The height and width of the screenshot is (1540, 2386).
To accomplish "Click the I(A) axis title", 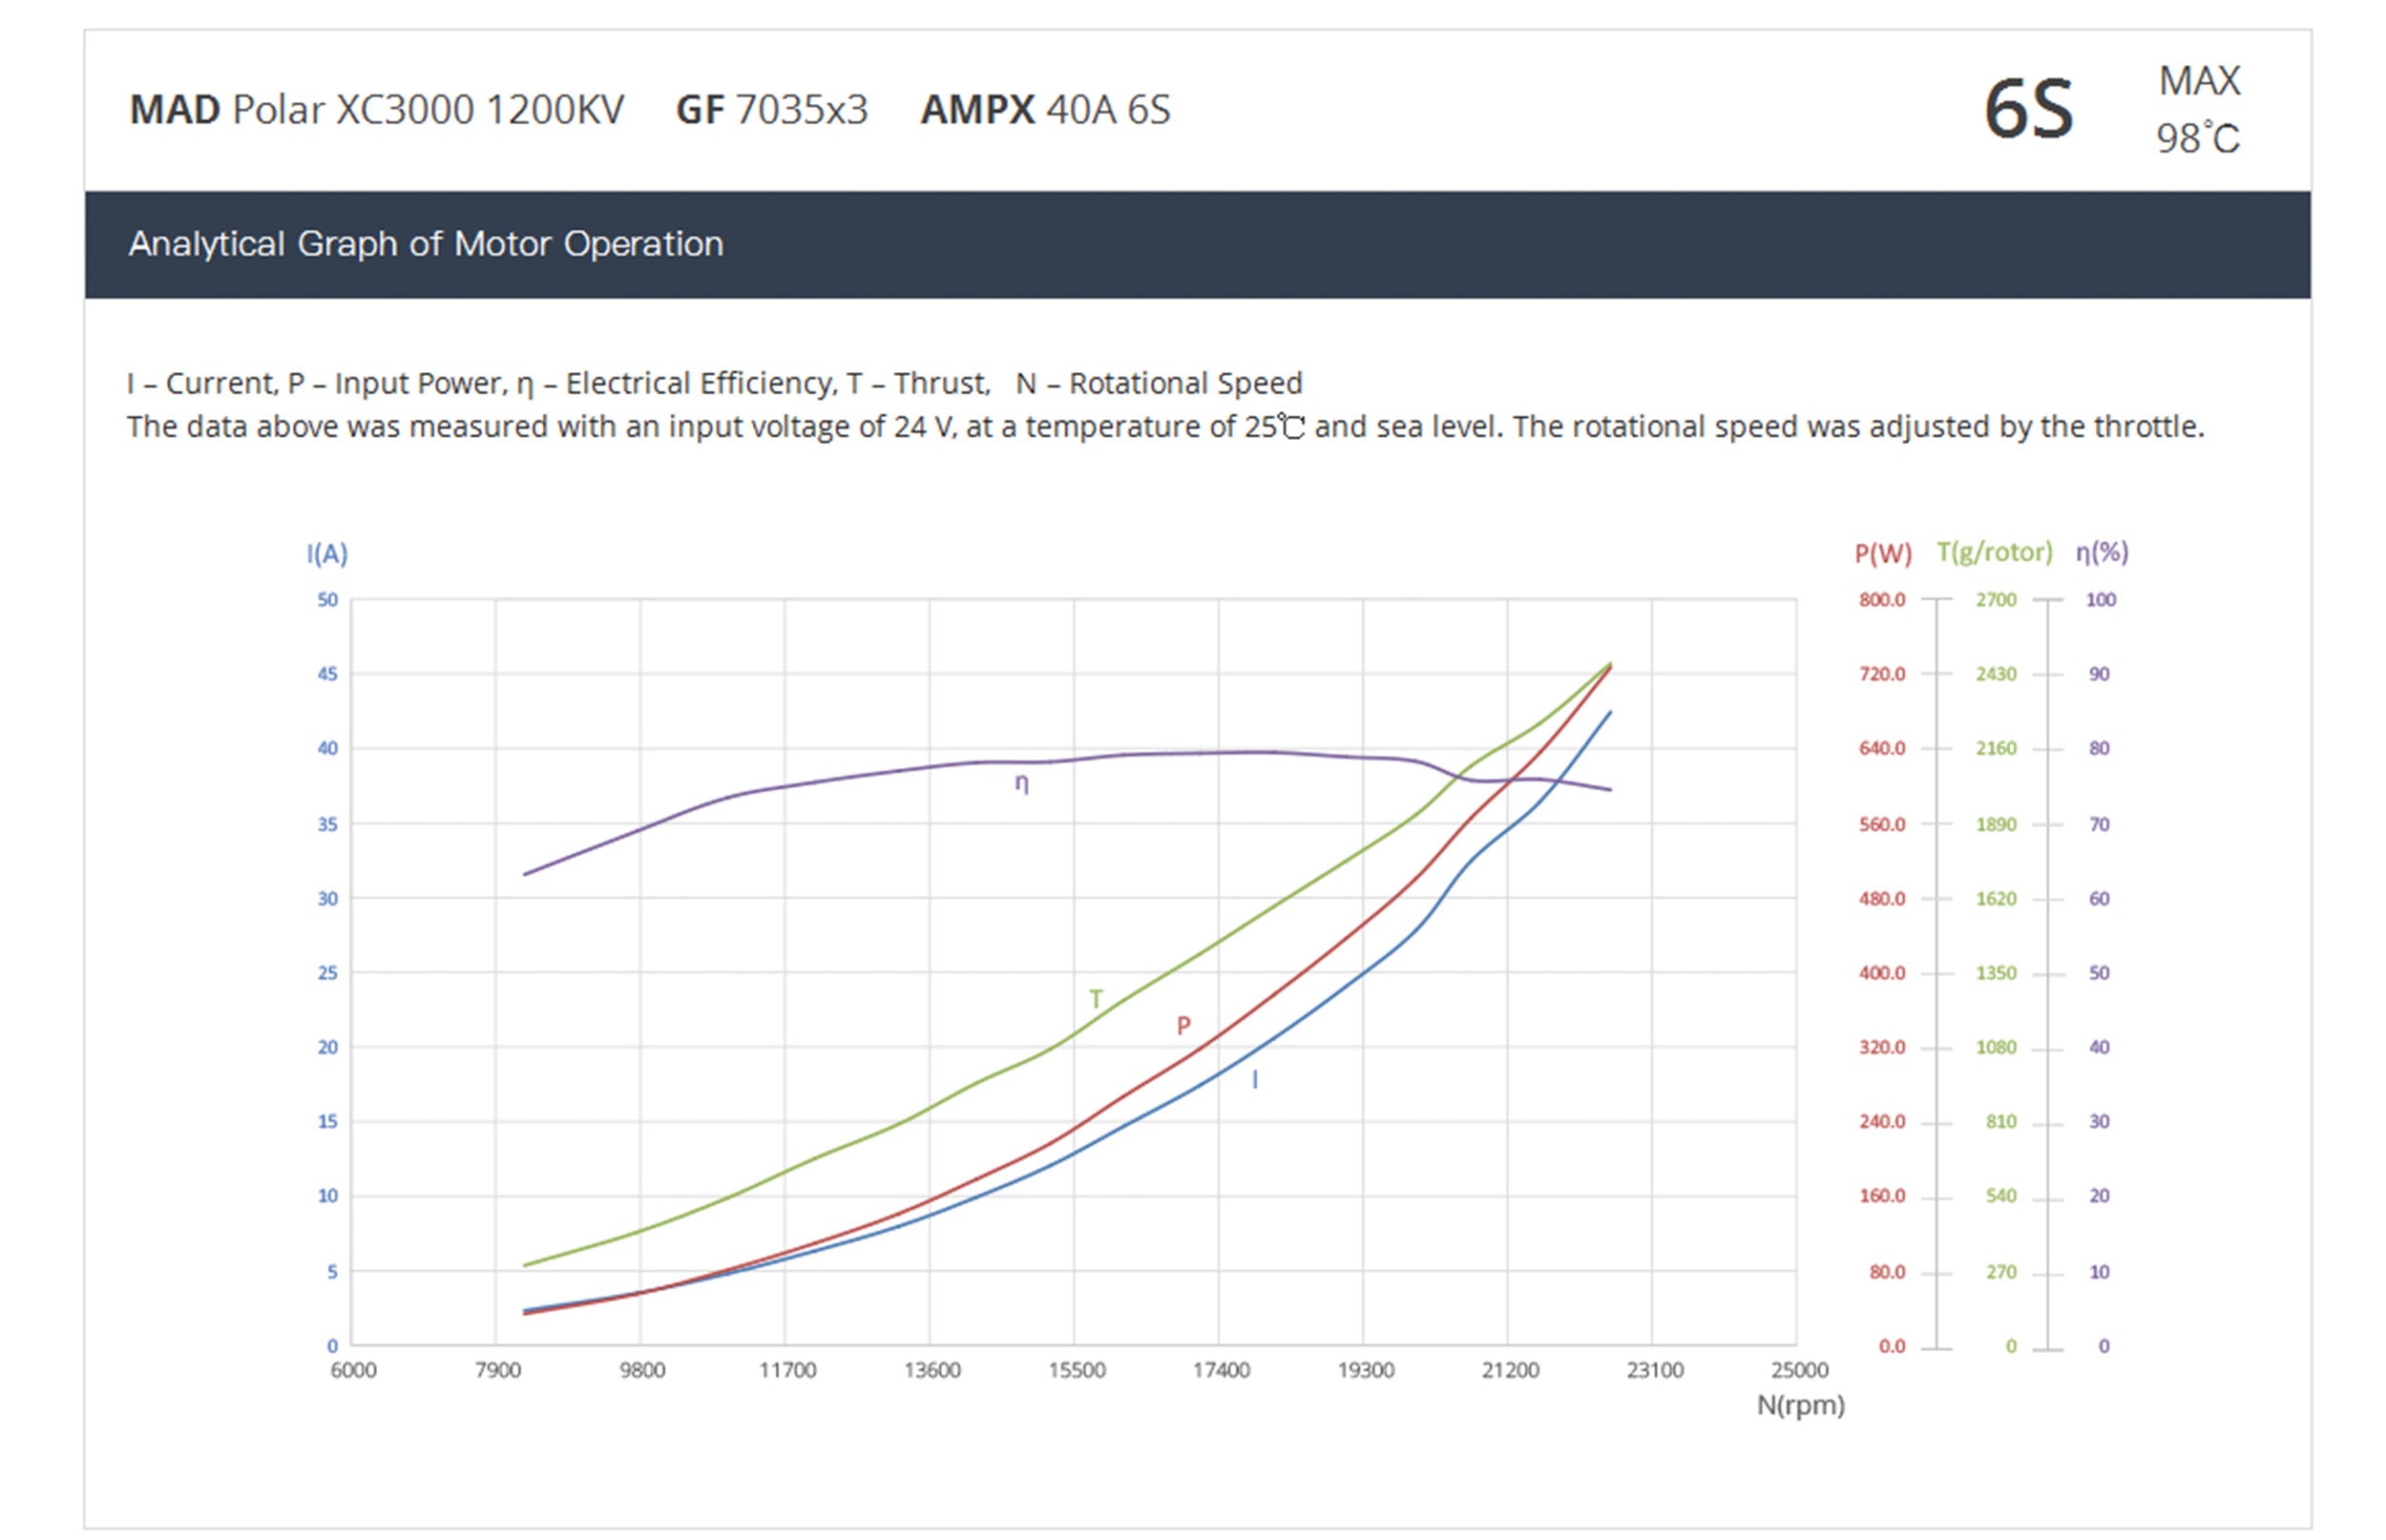I will (327, 553).
